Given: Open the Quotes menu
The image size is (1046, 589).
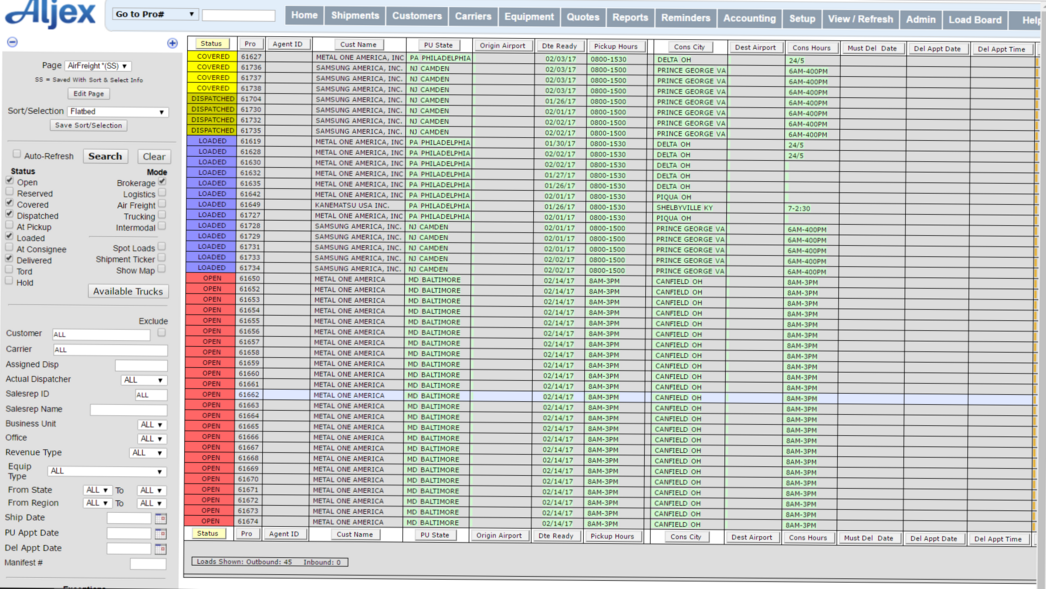Looking at the screenshot, I should click(x=583, y=17).
